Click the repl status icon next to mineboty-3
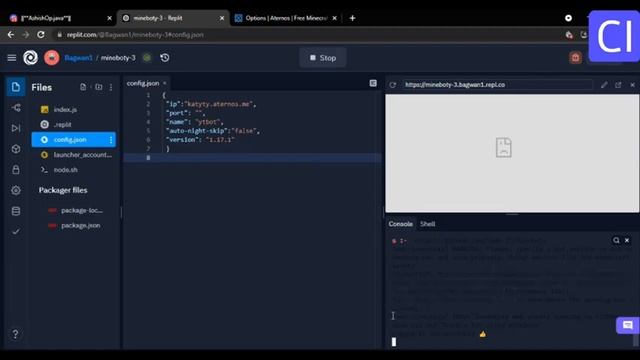The height and width of the screenshot is (360, 640). 147,58
